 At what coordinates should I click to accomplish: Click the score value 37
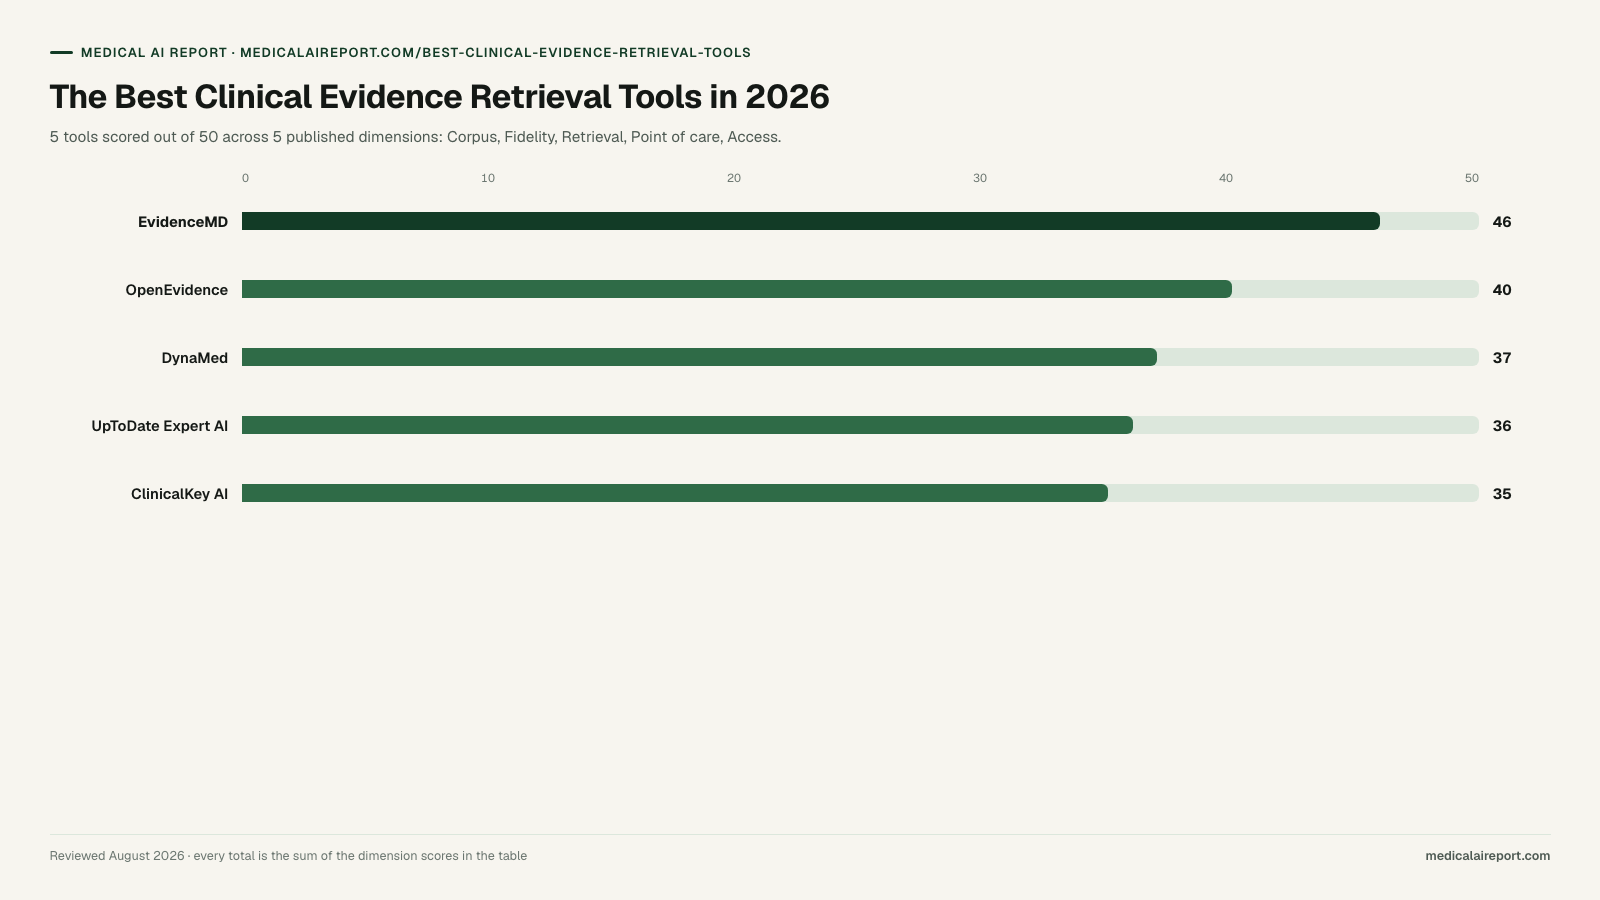pyautogui.click(x=1502, y=358)
